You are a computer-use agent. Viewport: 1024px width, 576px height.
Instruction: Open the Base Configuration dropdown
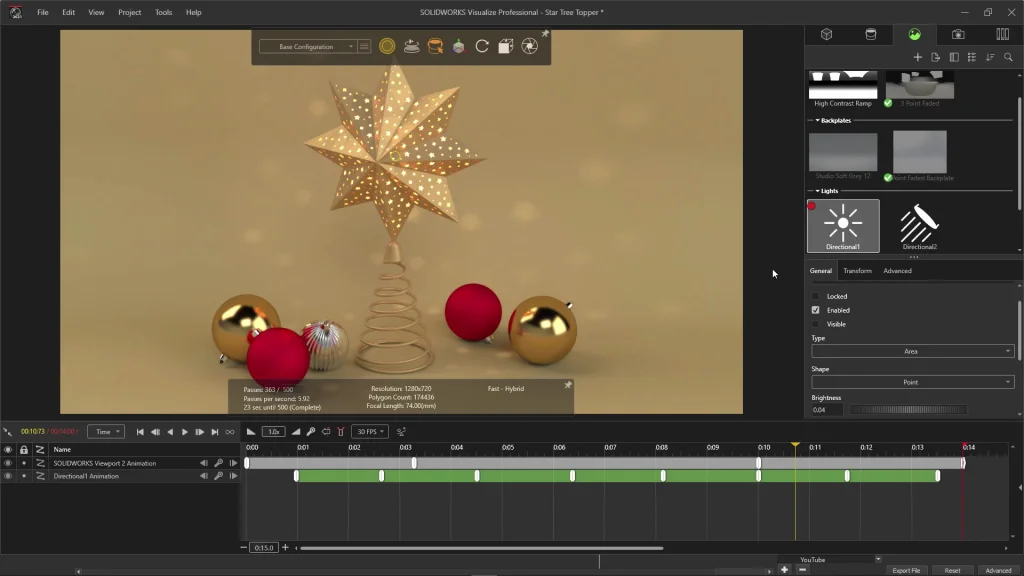pos(308,47)
